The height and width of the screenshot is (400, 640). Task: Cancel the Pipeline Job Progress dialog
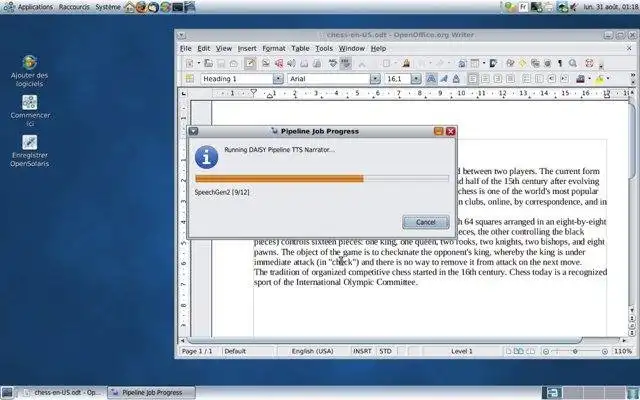pos(426,222)
